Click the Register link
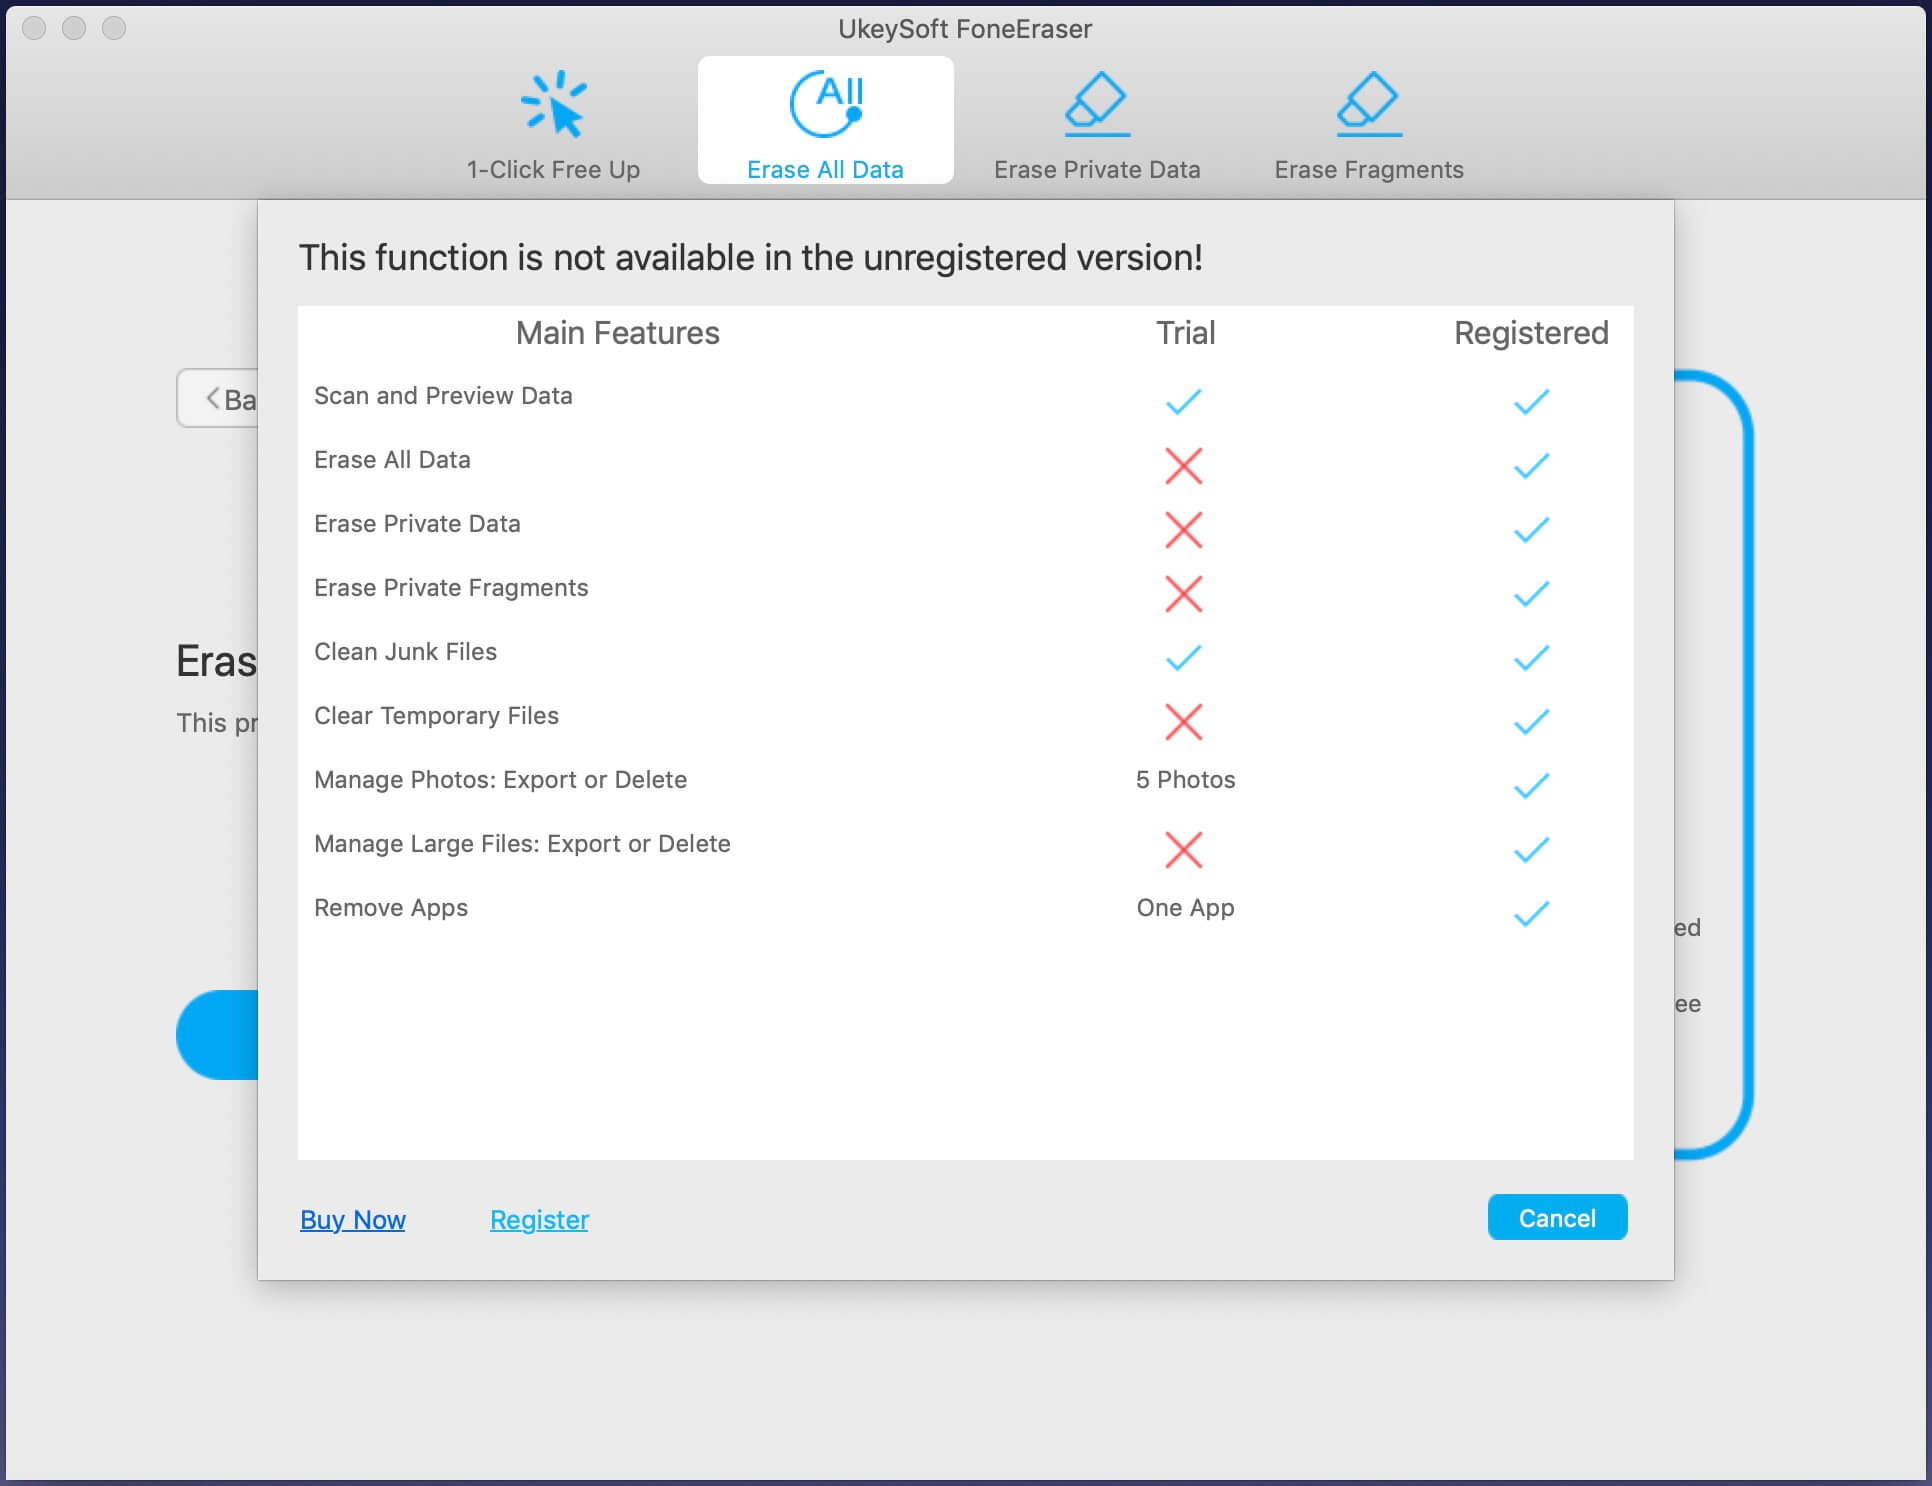This screenshot has height=1486, width=1932. pyautogui.click(x=538, y=1219)
